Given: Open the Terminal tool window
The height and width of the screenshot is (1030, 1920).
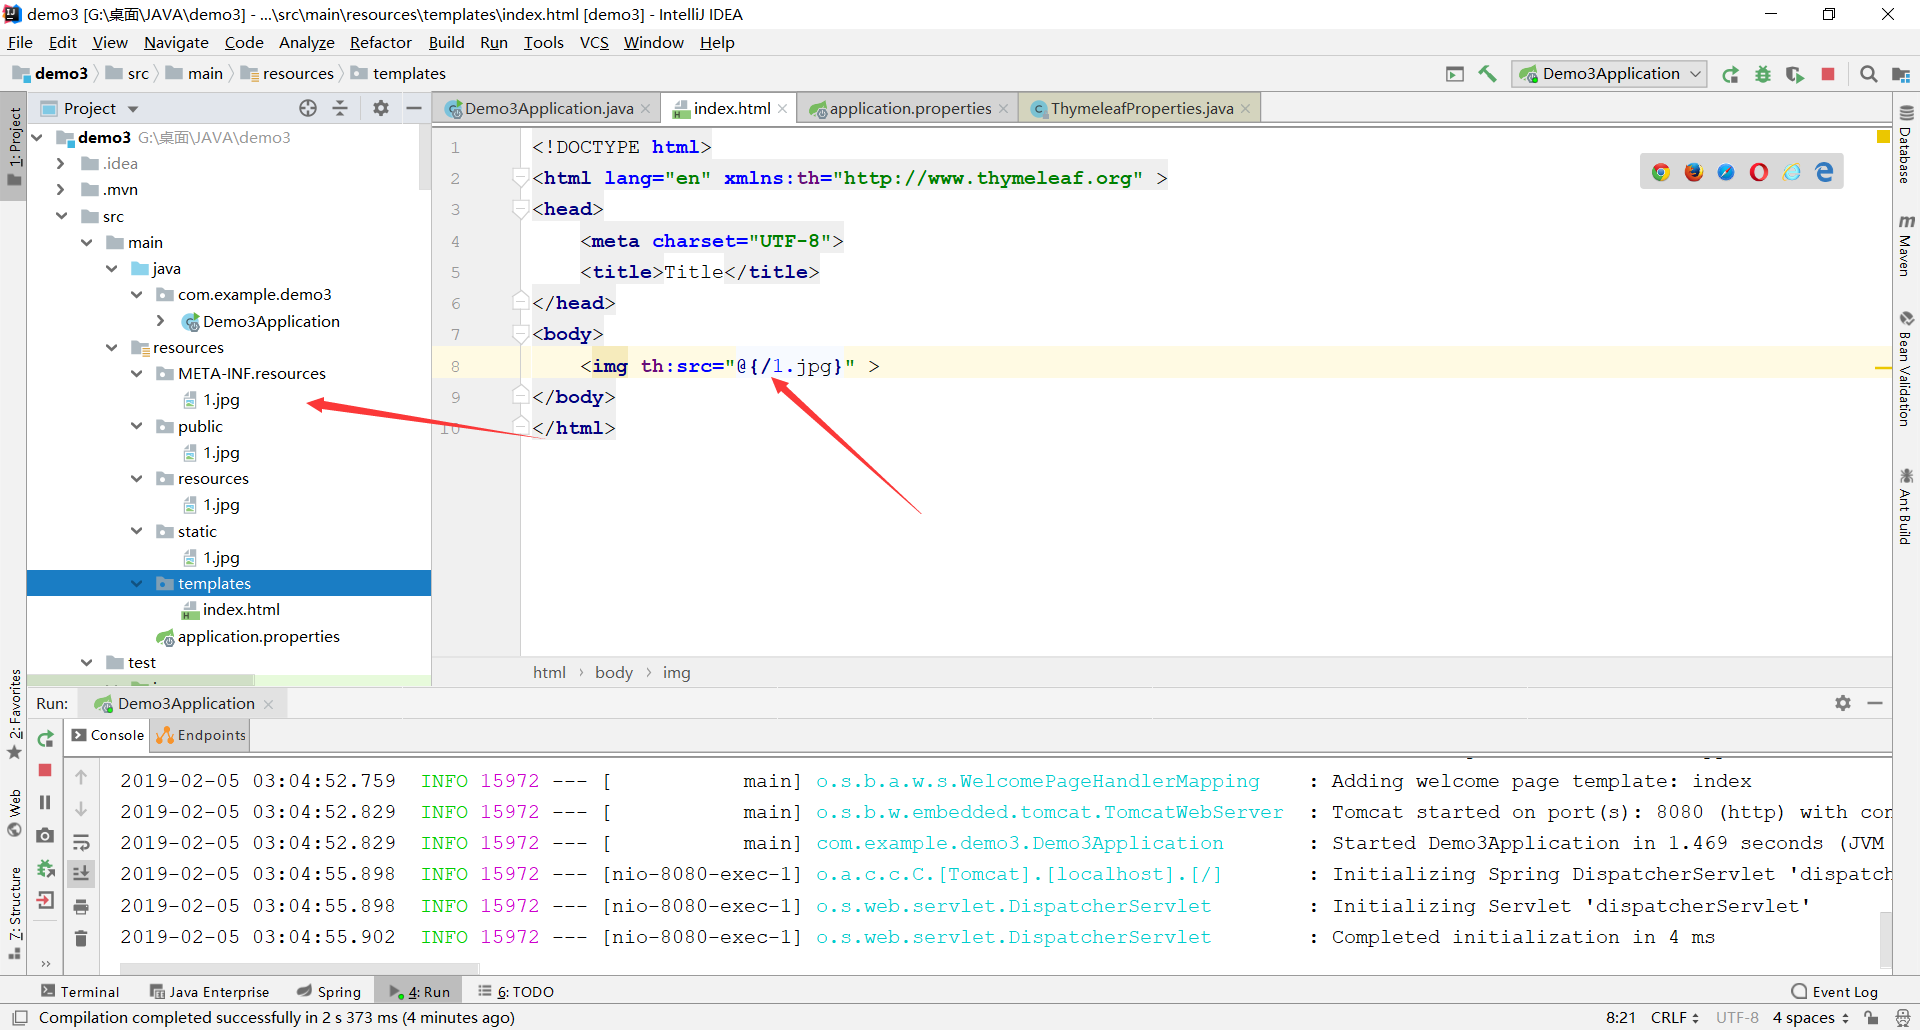Looking at the screenshot, I should pyautogui.click(x=80, y=992).
